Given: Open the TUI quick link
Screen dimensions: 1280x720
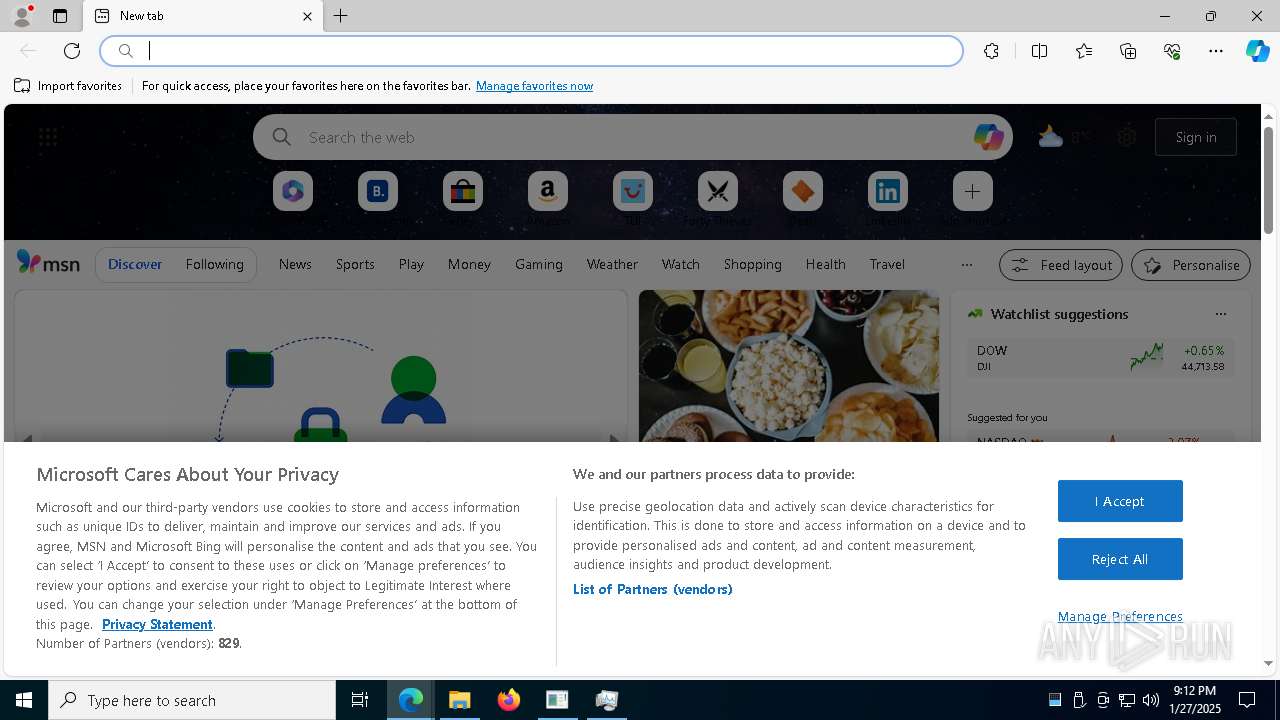Looking at the screenshot, I should tap(633, 191).
